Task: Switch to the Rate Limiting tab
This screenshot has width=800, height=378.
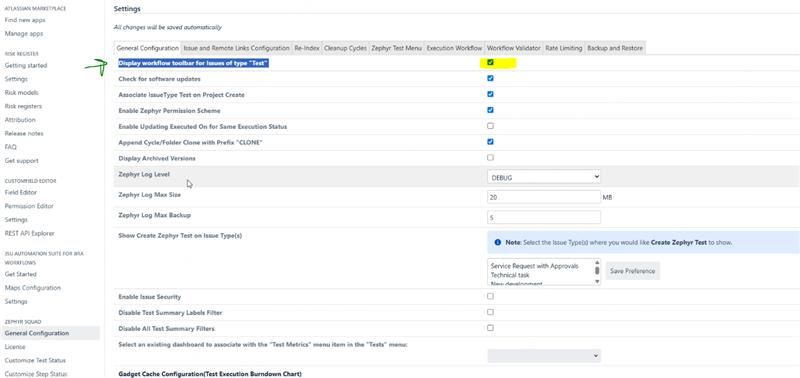Action: click(x=563, y=48)
